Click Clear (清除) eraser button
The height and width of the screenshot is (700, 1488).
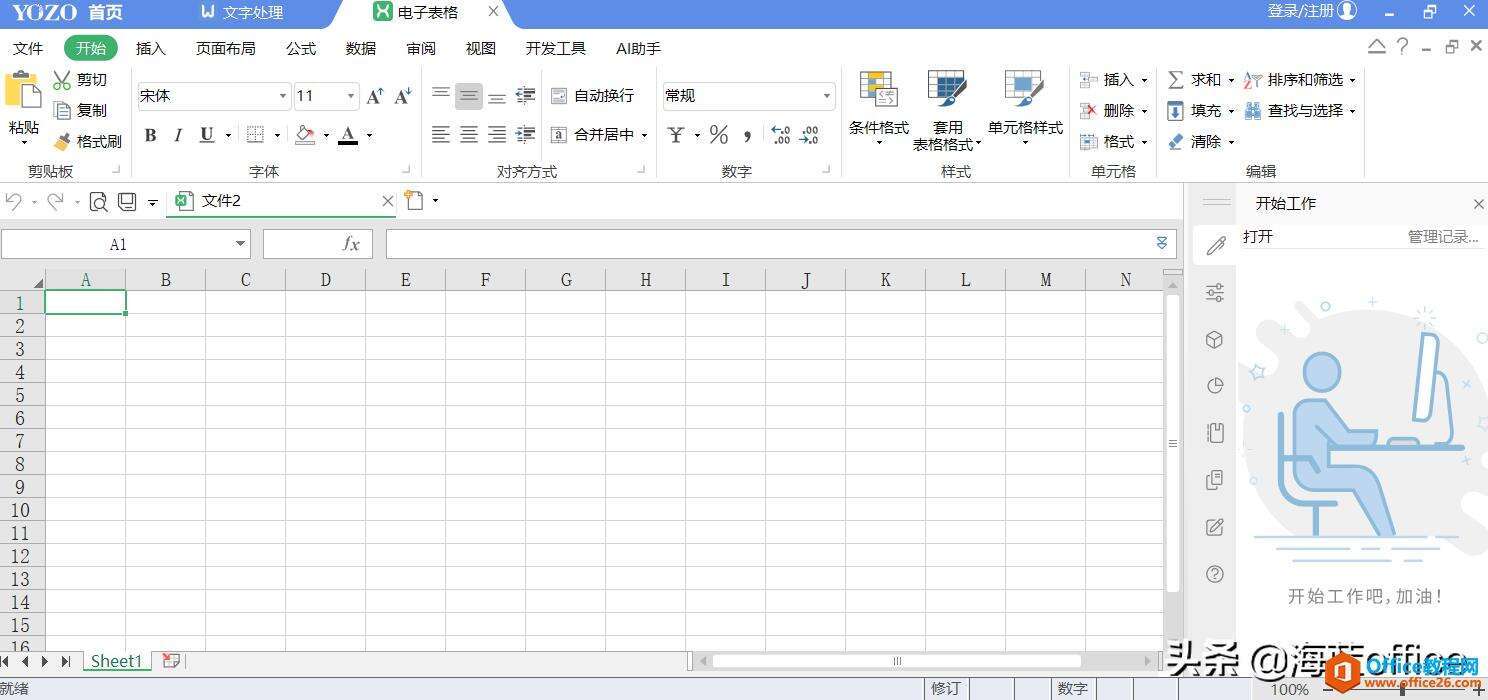[1200, 142]
